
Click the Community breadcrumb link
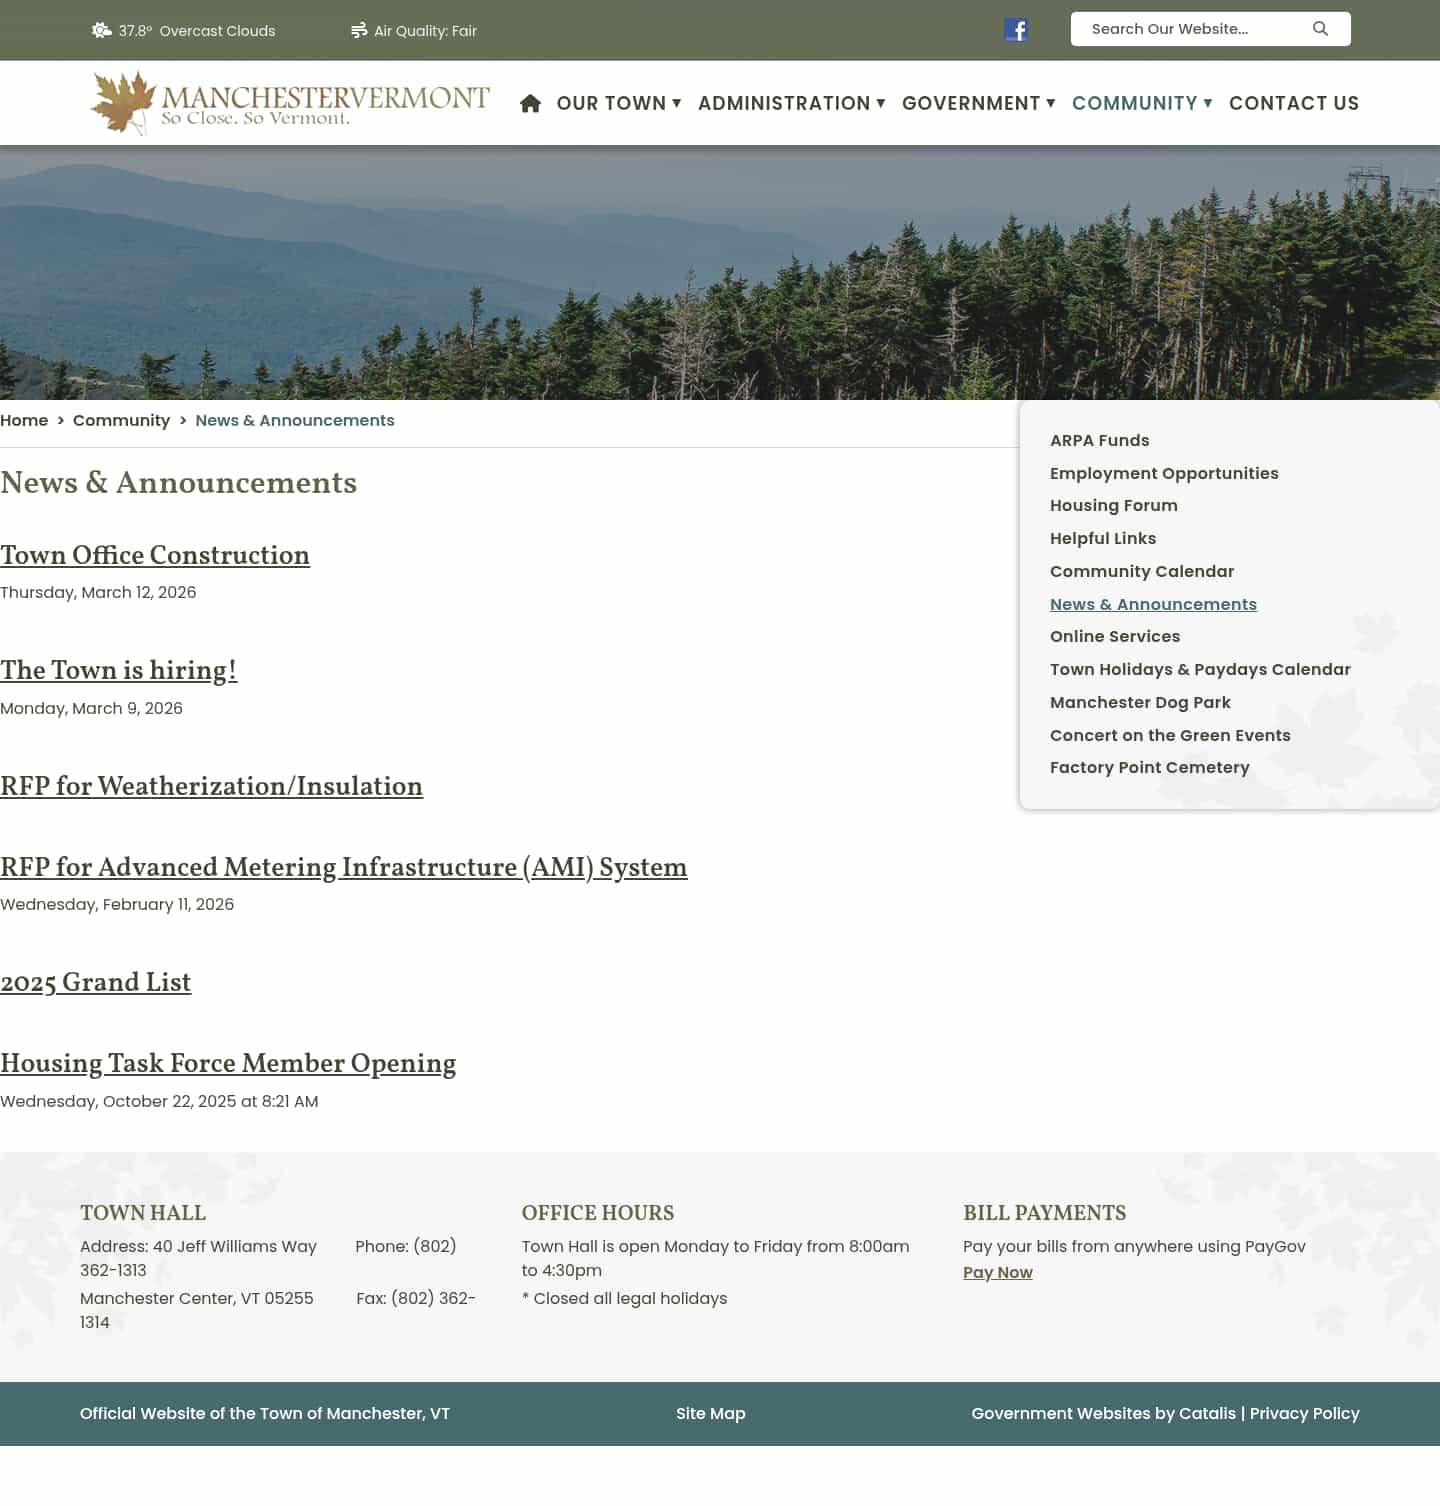(121, 420)
